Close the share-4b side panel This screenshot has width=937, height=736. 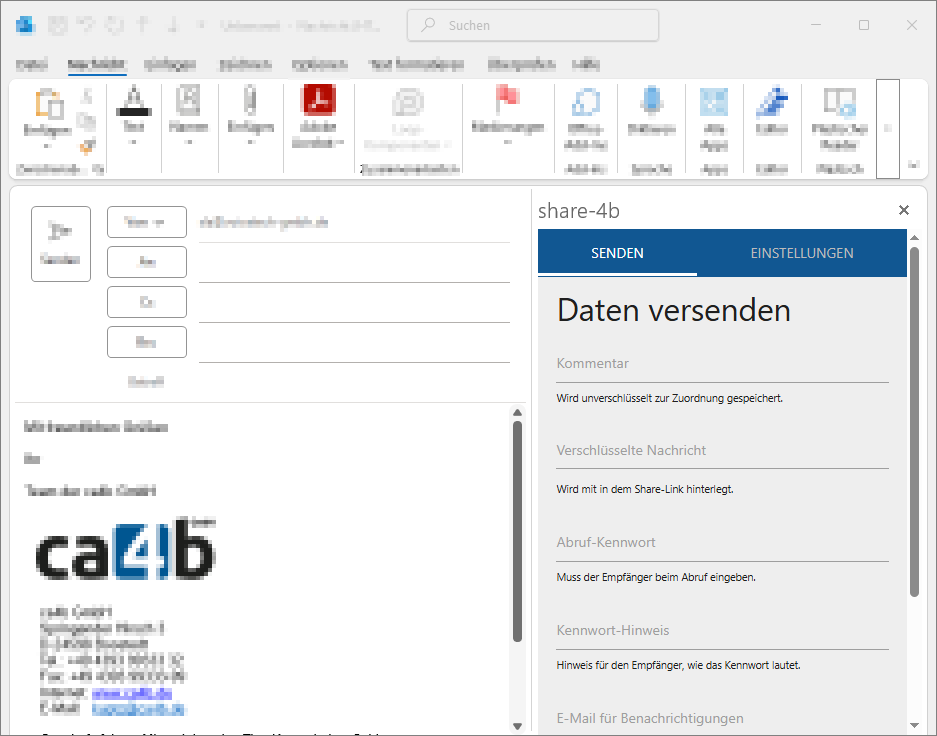coord(904,210)
